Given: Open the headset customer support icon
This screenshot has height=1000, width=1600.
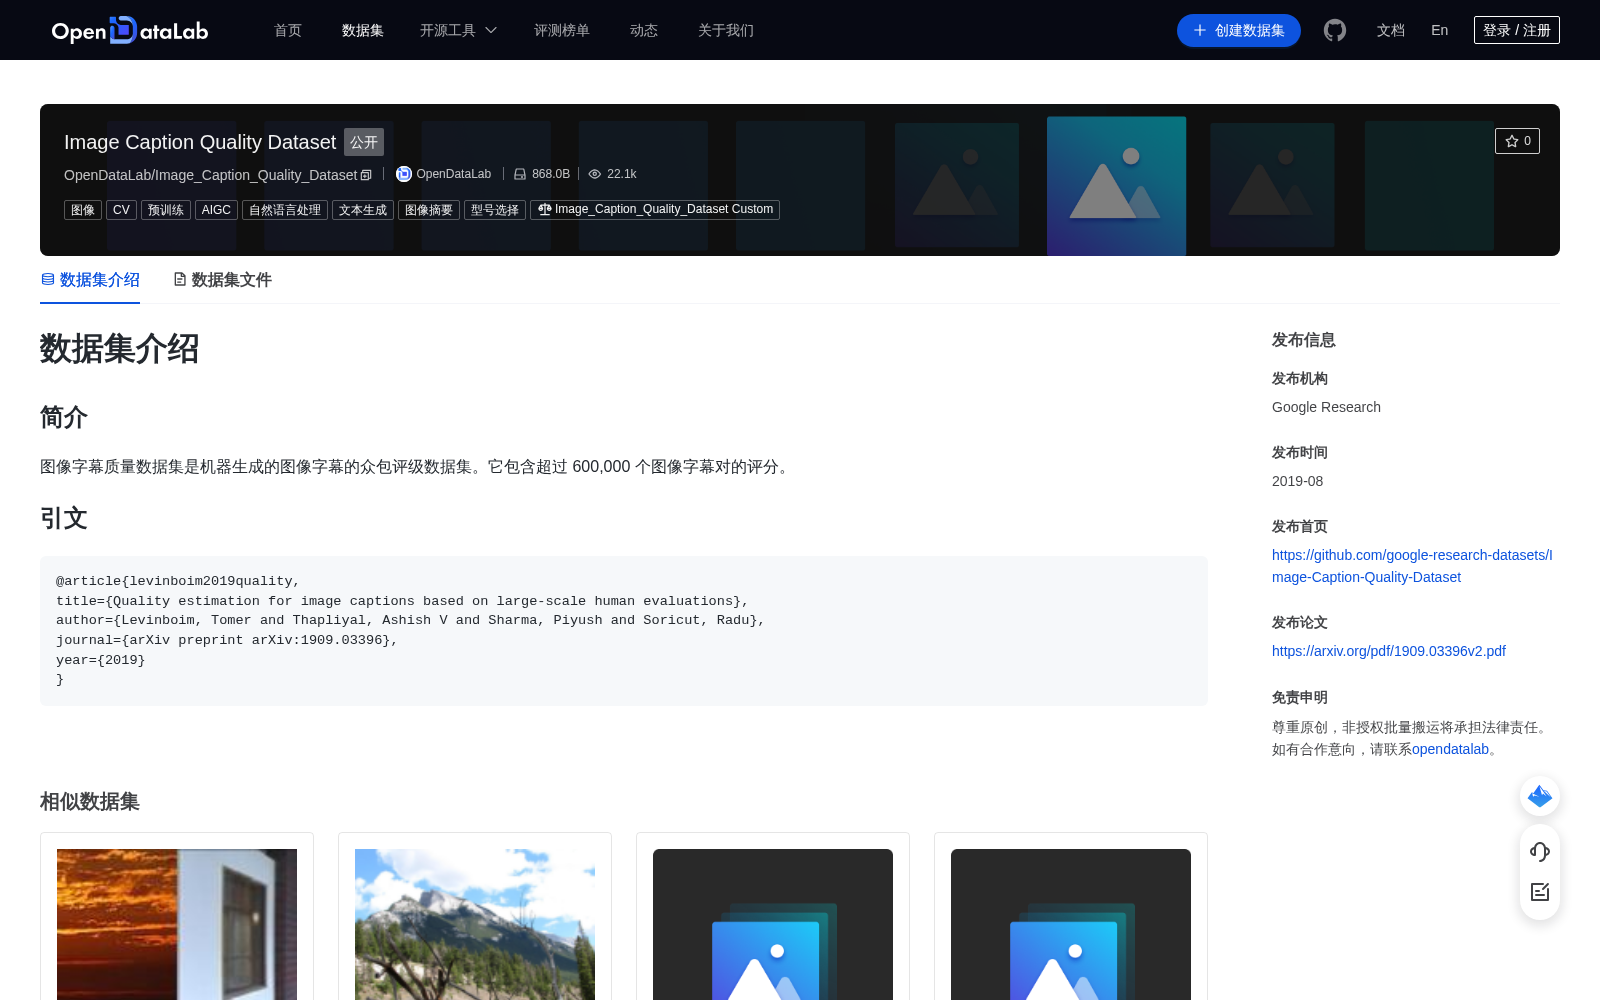Looking at the screenshot, I should coord(1540,852).
